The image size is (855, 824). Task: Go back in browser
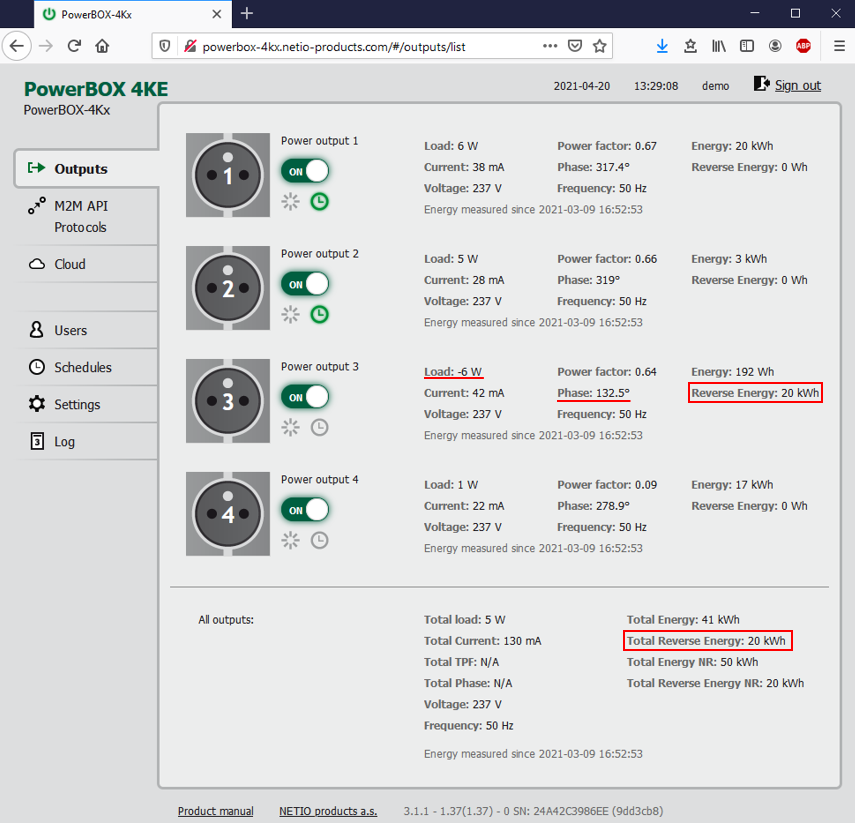point(17,46)
